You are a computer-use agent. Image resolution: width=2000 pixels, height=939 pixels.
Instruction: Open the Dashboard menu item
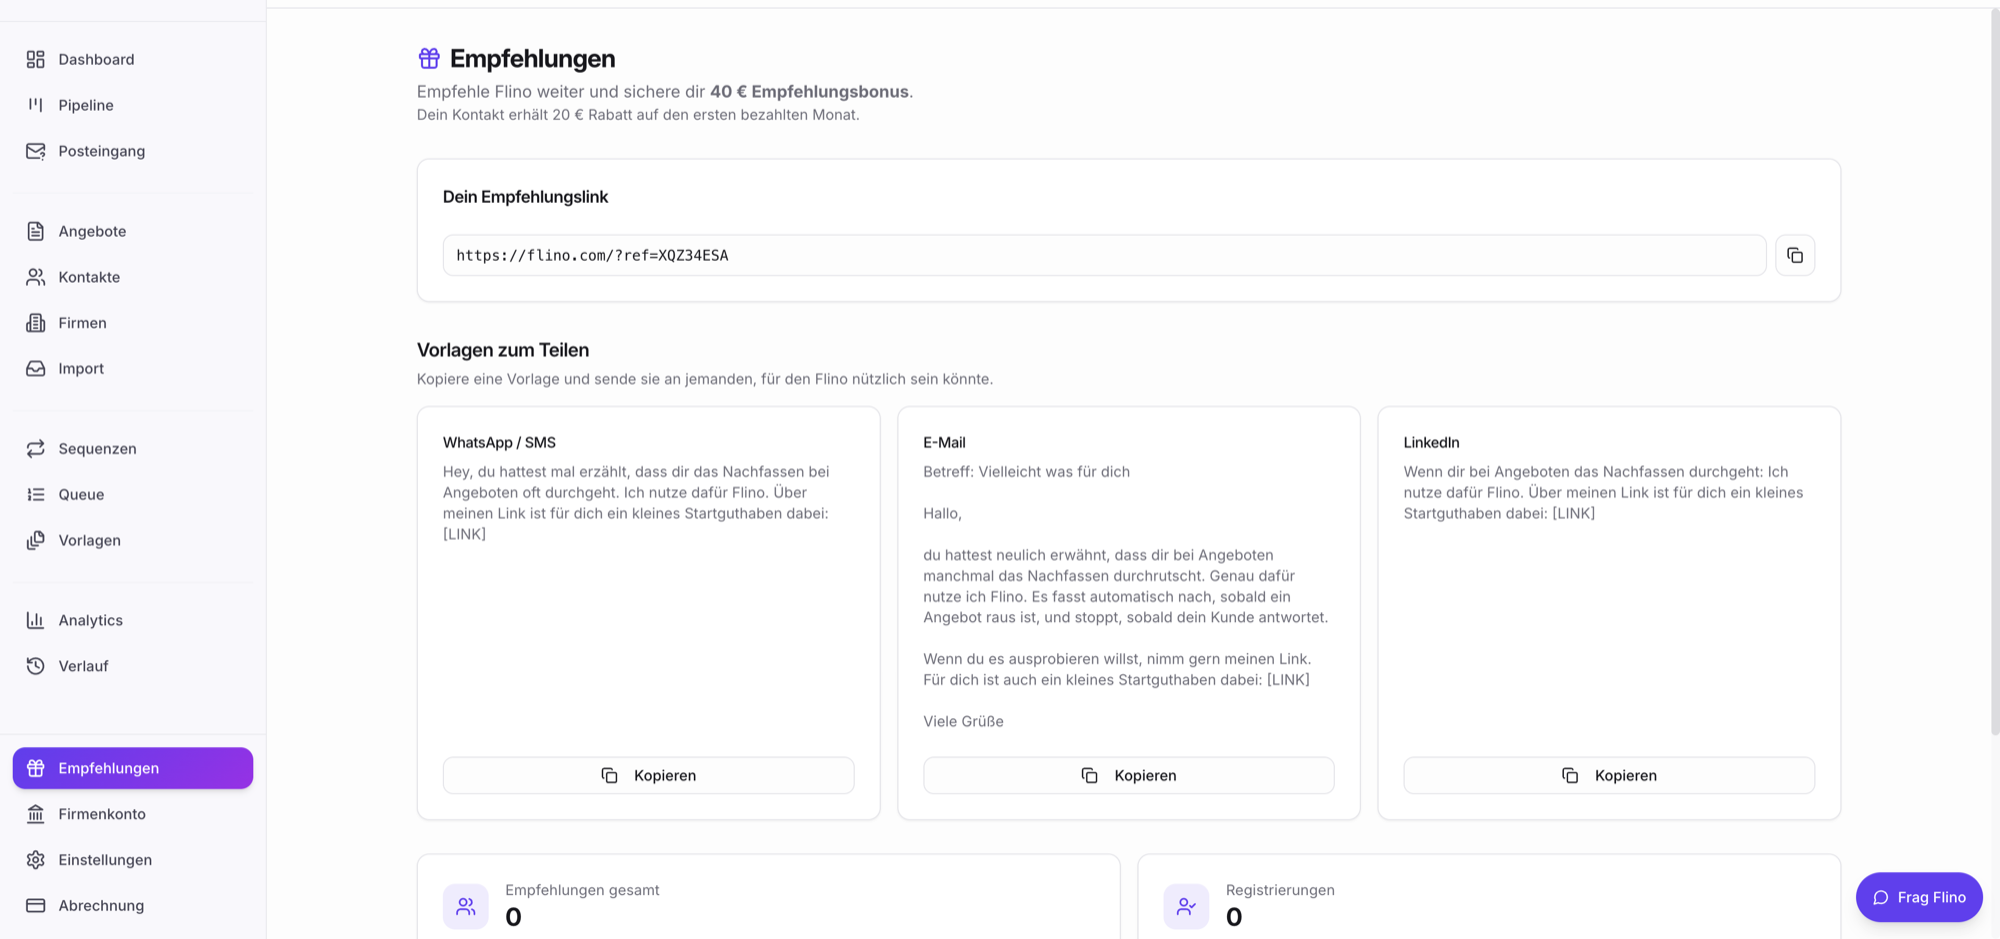click(x=133, y=59)
